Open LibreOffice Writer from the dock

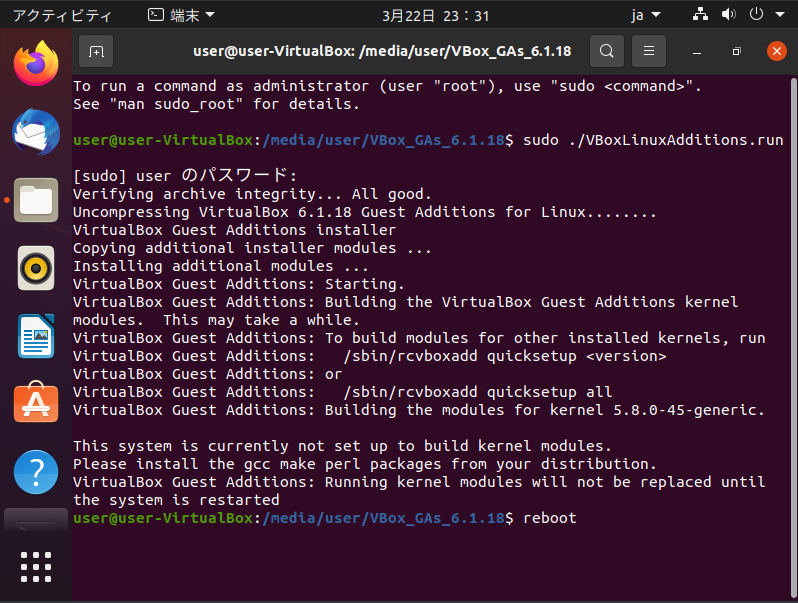pyautogui.click(x=36, y=336)
